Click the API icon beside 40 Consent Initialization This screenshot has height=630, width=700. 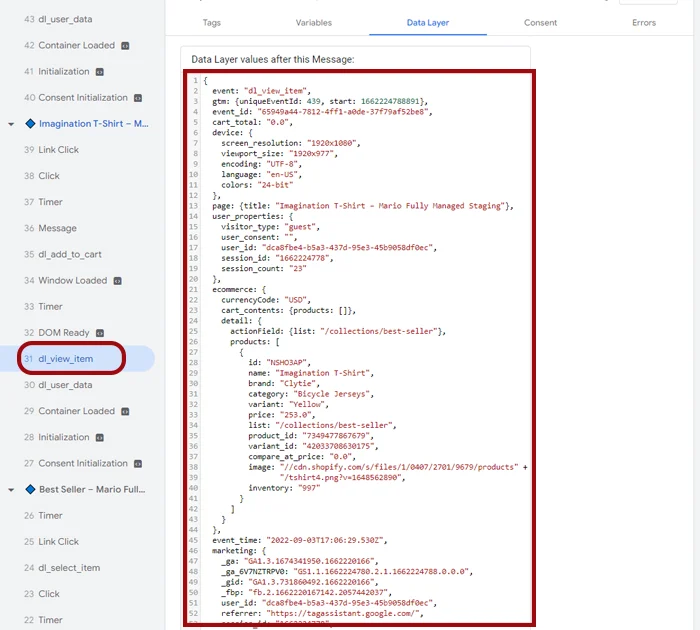(x=138, y=98)
